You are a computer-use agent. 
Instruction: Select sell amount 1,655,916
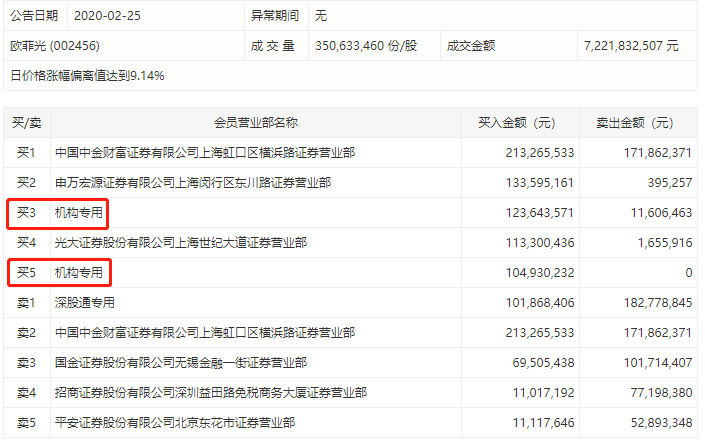pos(665,243)
